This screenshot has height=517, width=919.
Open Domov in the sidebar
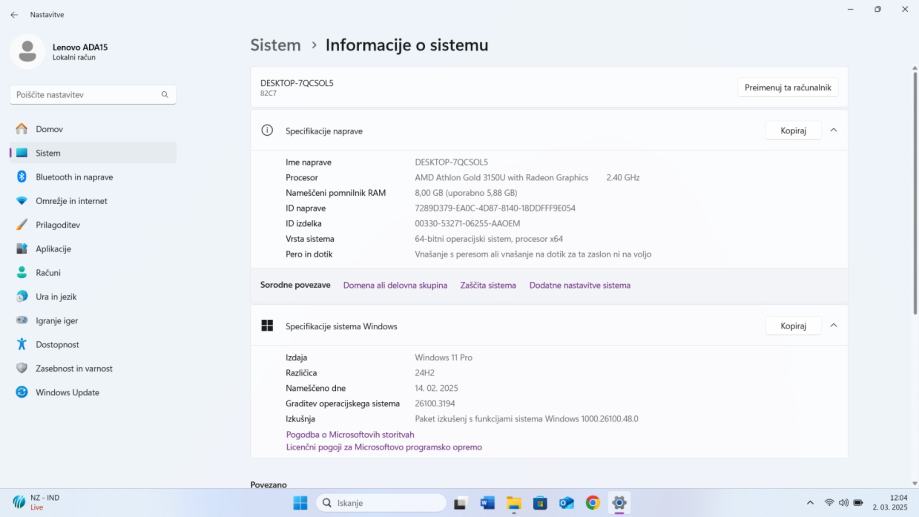pyautogui.click(x=93, y=129)
